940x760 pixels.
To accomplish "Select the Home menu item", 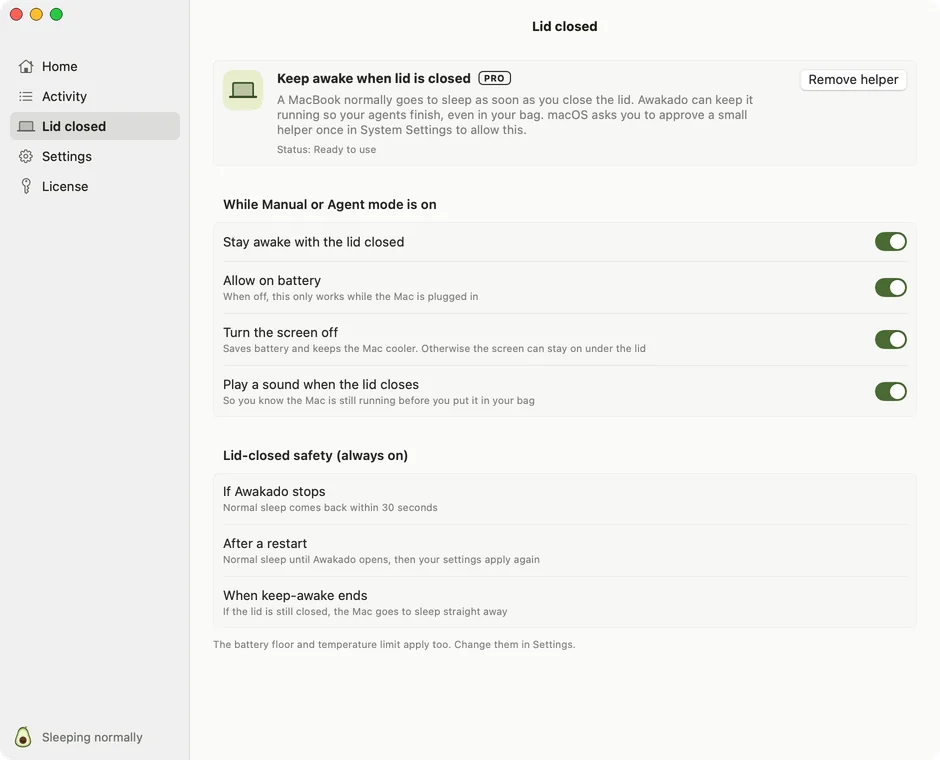I will tap(95, 66).
